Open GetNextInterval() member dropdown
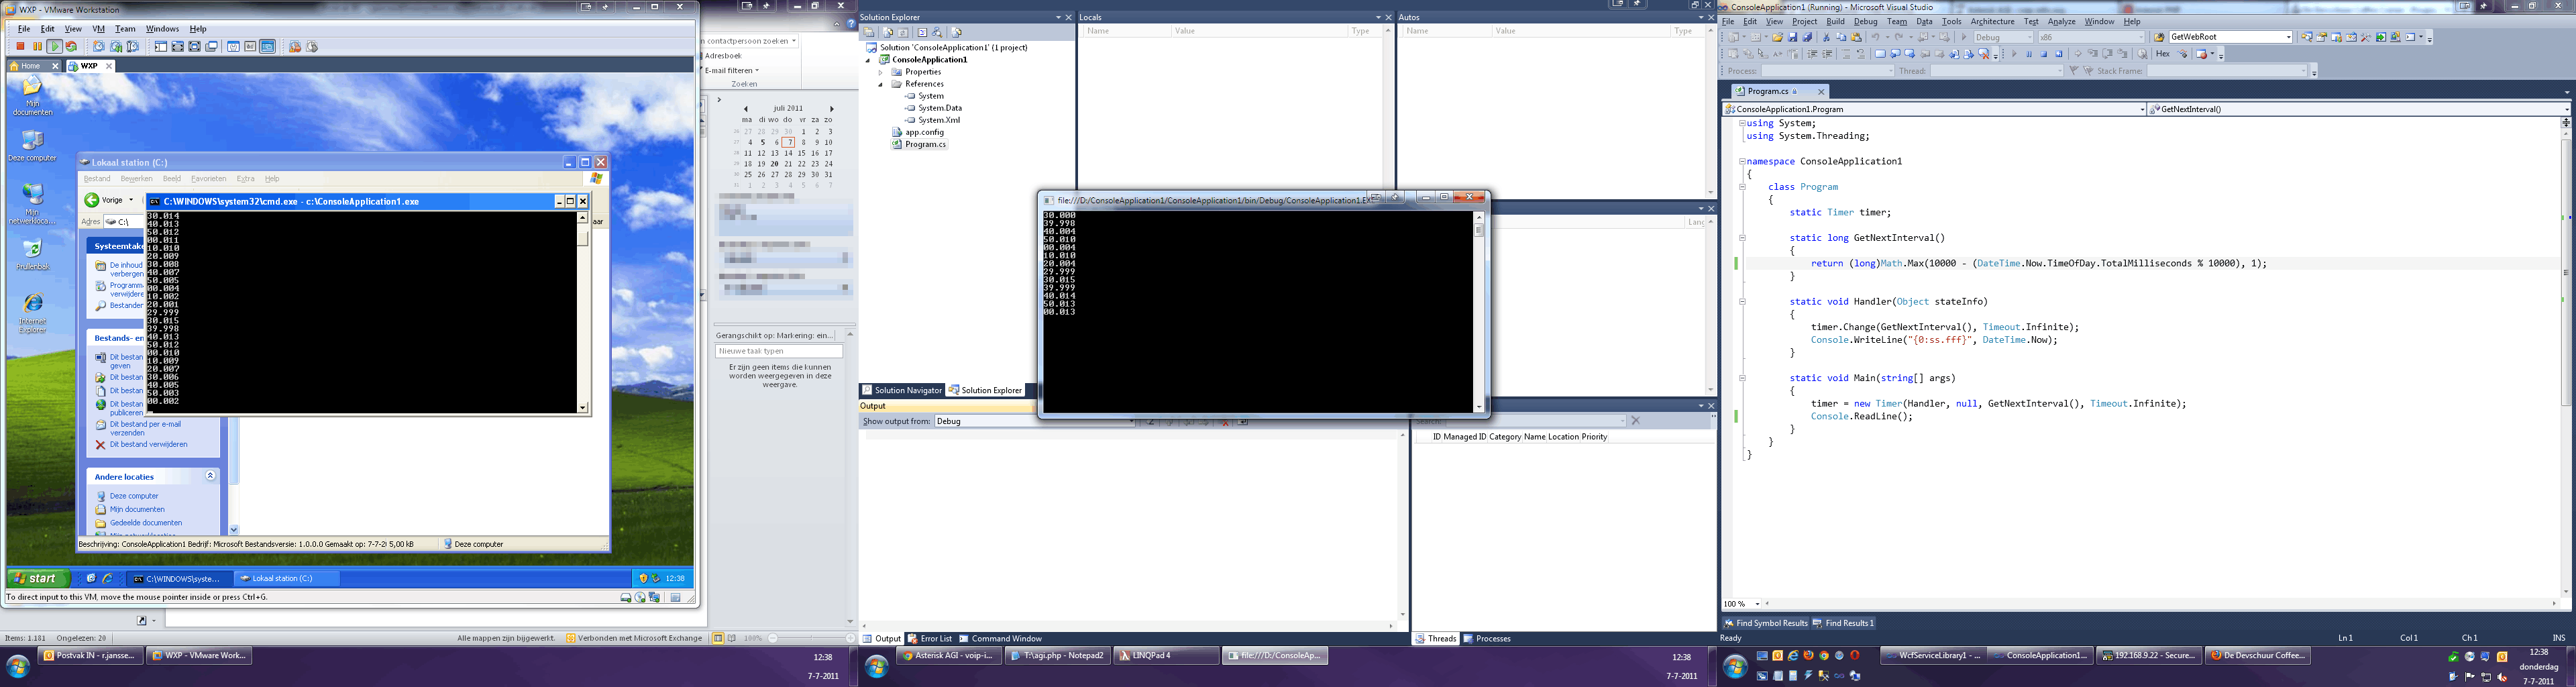Image resolution: width=2576 pixels, height=687 pixels. pos(2567,109)
